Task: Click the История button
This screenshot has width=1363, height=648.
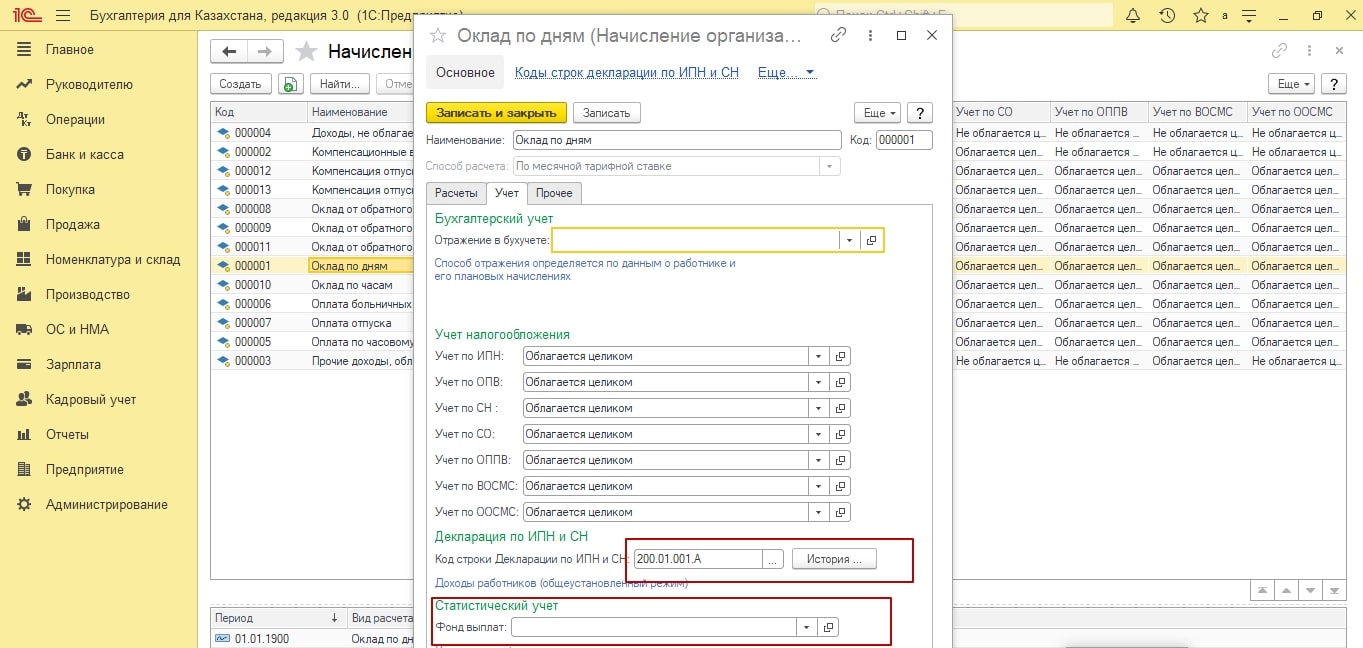Action: tap(834, 559)
